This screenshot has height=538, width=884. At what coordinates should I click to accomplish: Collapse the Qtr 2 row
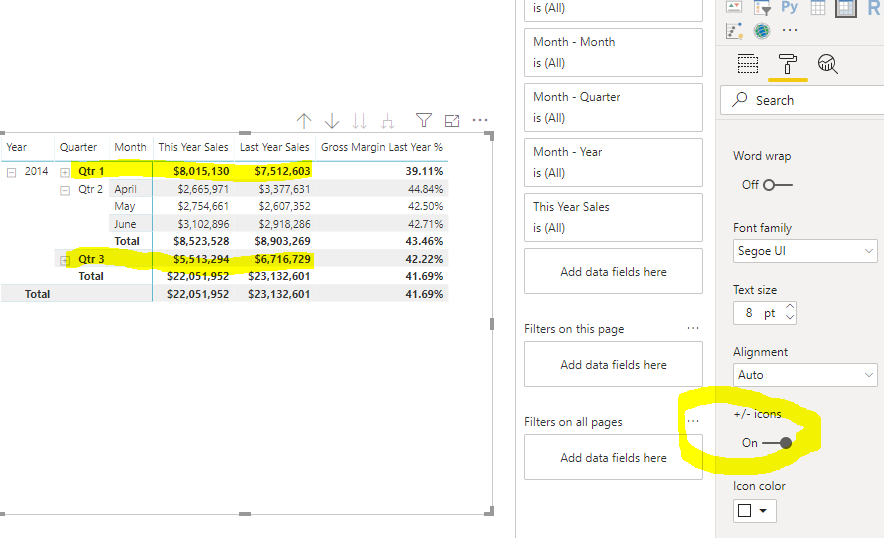pyautogui.click(x=65, y=191)
